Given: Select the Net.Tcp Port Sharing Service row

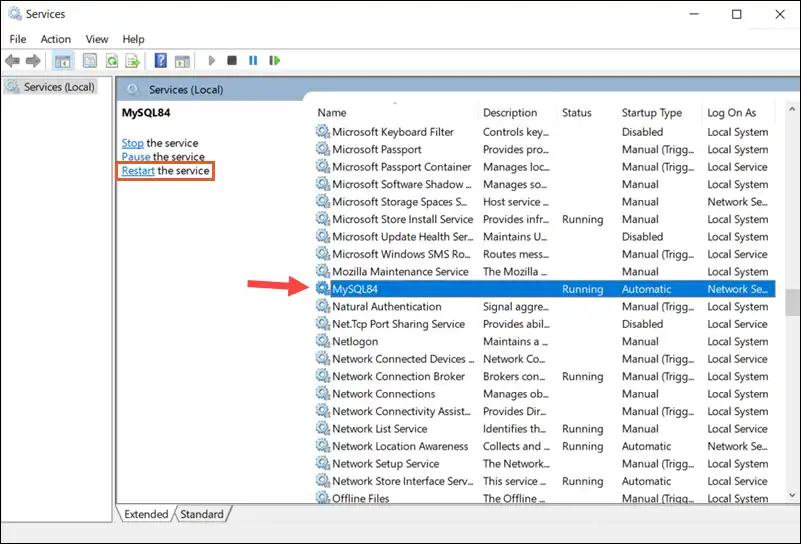Looking at the screenshot, I should [545, 324].
